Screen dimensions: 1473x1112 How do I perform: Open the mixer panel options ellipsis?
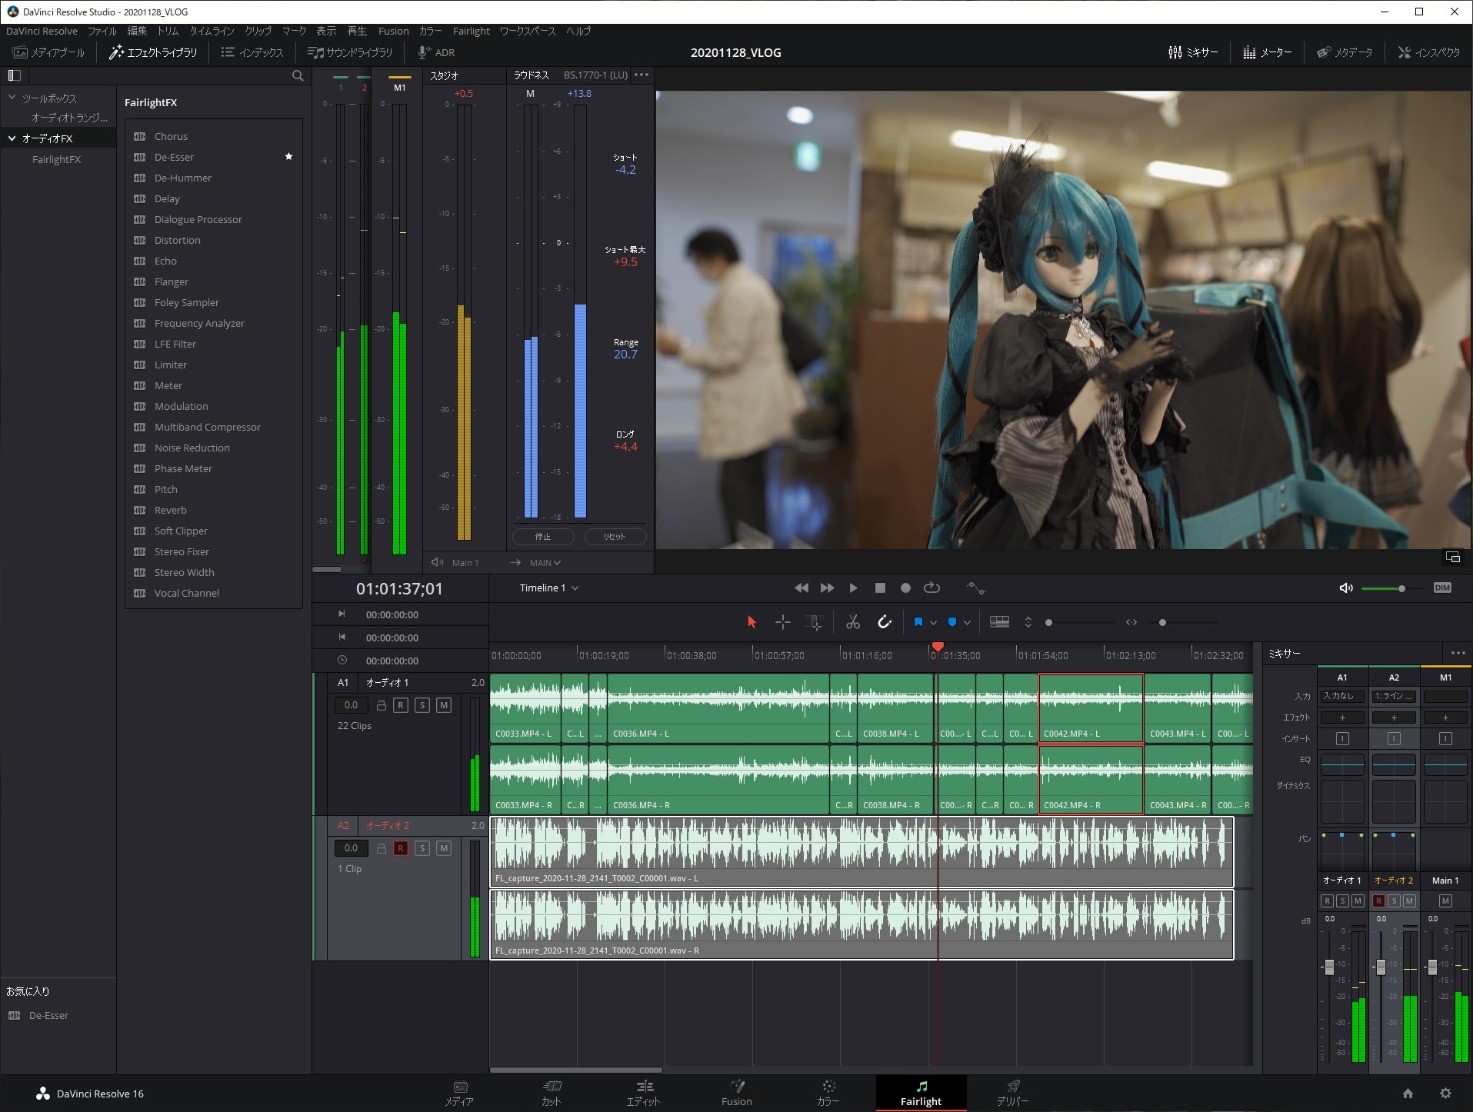click(x=1458, y=653)
